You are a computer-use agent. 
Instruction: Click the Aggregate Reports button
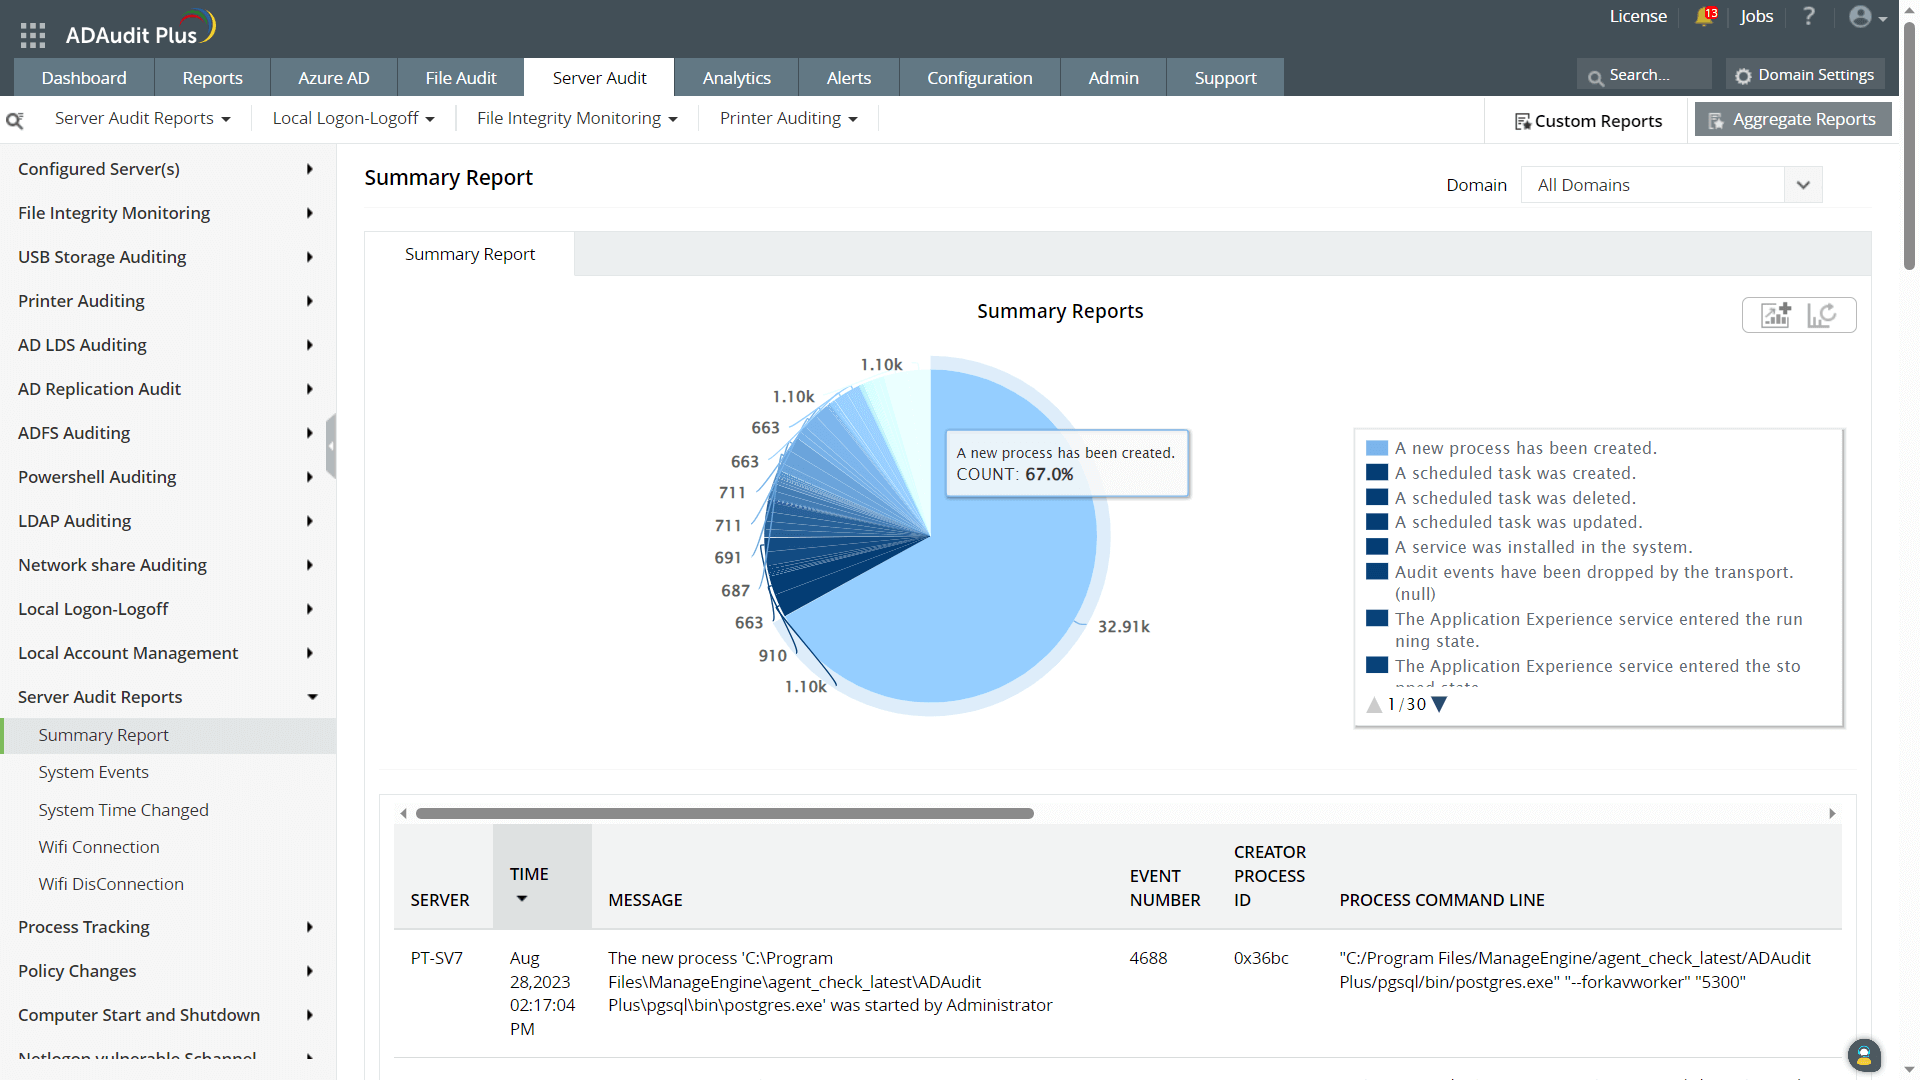(x=1793, y=119)
